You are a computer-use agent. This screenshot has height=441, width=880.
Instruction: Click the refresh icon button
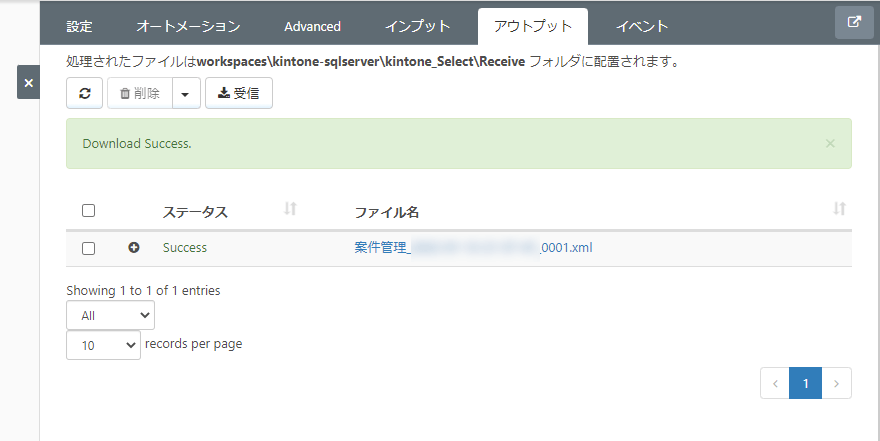click(84, 93)
